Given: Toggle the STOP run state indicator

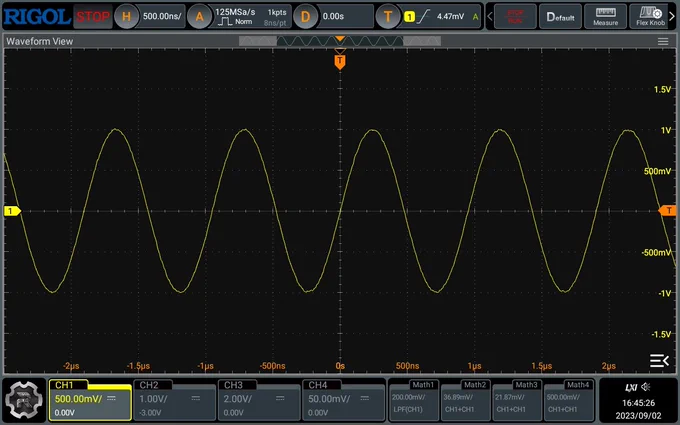Looking at the screenshot, I should (93, 16).
